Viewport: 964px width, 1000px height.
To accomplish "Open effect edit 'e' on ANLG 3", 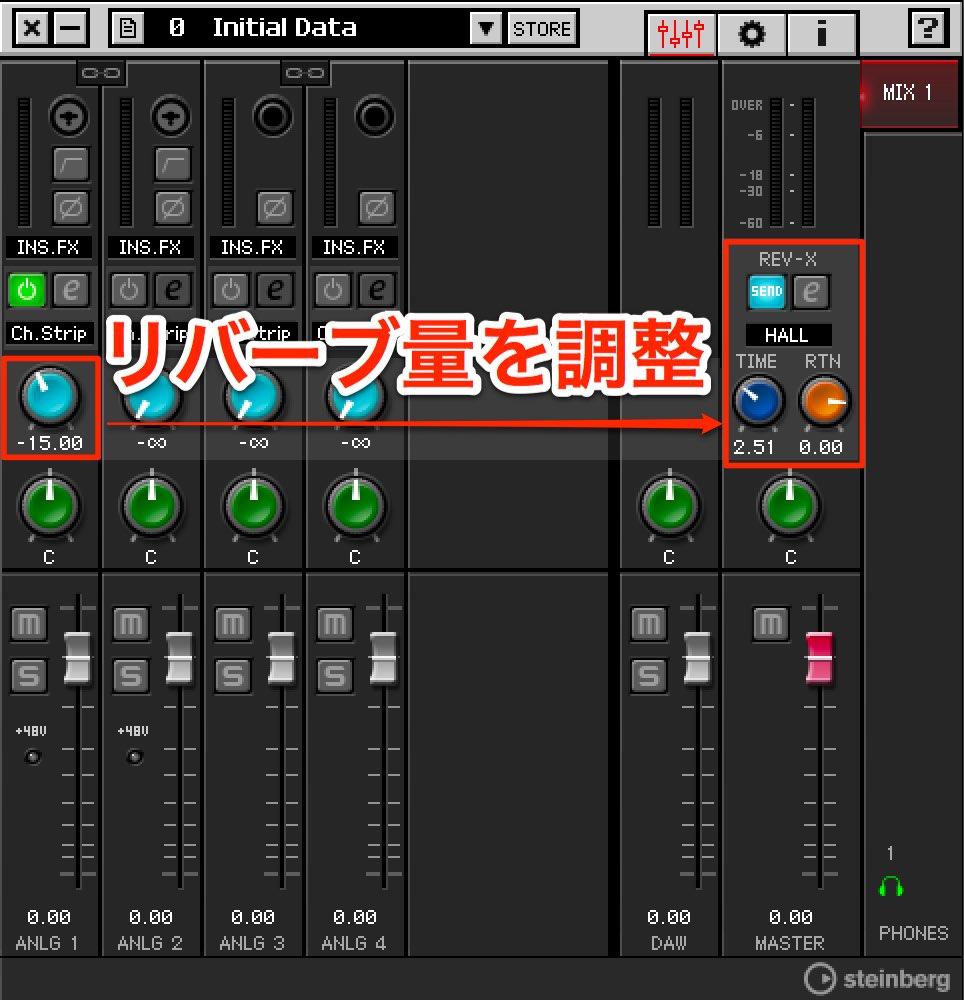I will (x=275, y=290).
